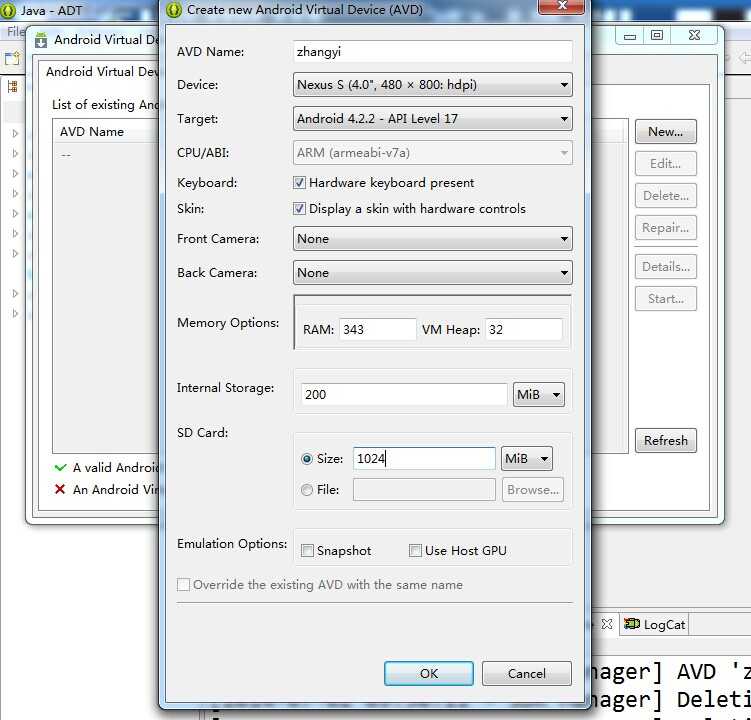Open the Device dropdown showing Nexus S
The width and height of the screenshot is (751, 720).
(x=432, y=85)
